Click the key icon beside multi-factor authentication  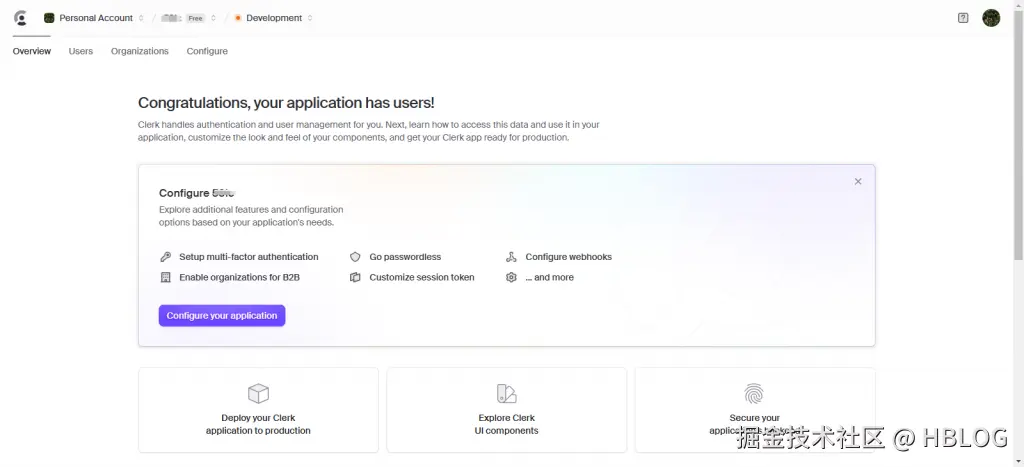165,257
